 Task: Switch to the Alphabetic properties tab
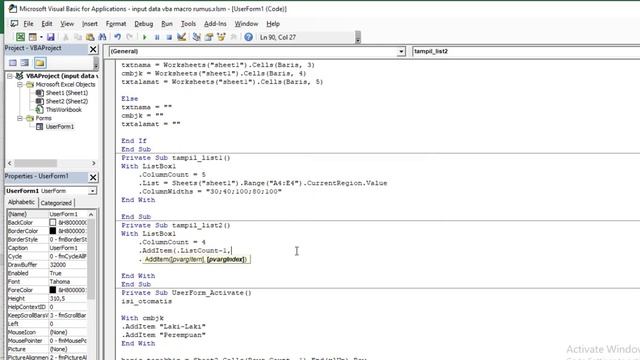pos(22,202)
